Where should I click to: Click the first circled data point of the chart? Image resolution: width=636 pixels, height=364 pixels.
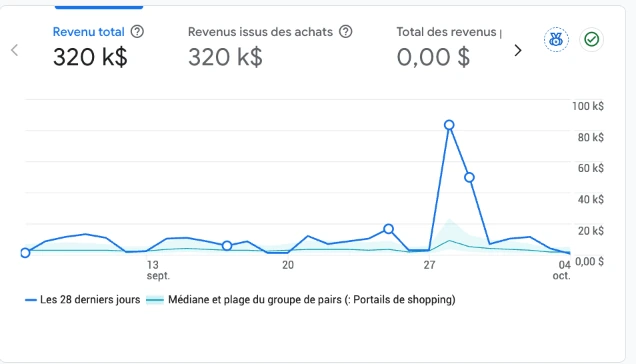[25, 253]
